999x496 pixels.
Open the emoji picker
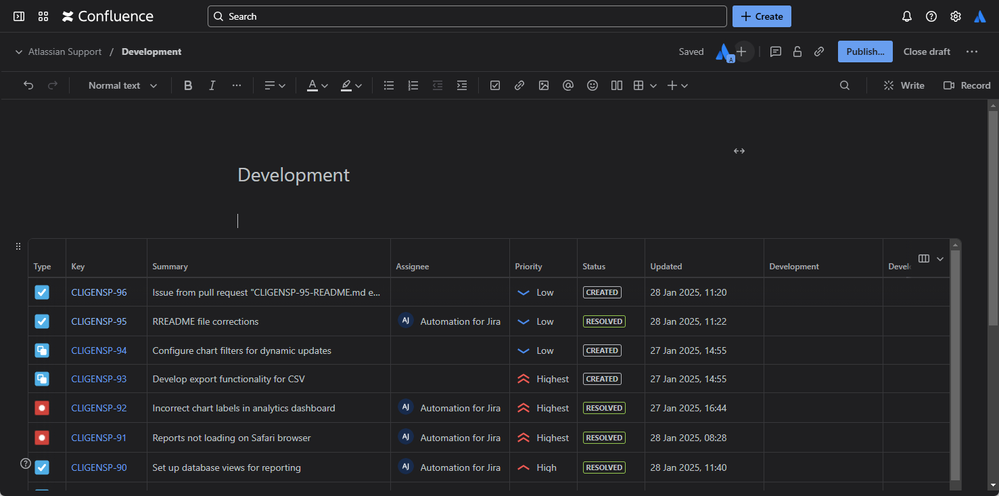(x=592, y=86)
